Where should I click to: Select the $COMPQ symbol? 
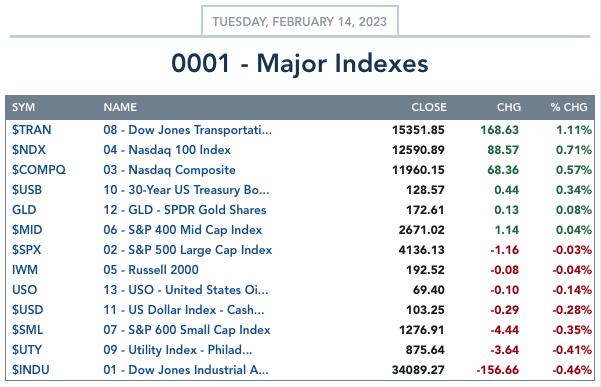click(39, 170)
